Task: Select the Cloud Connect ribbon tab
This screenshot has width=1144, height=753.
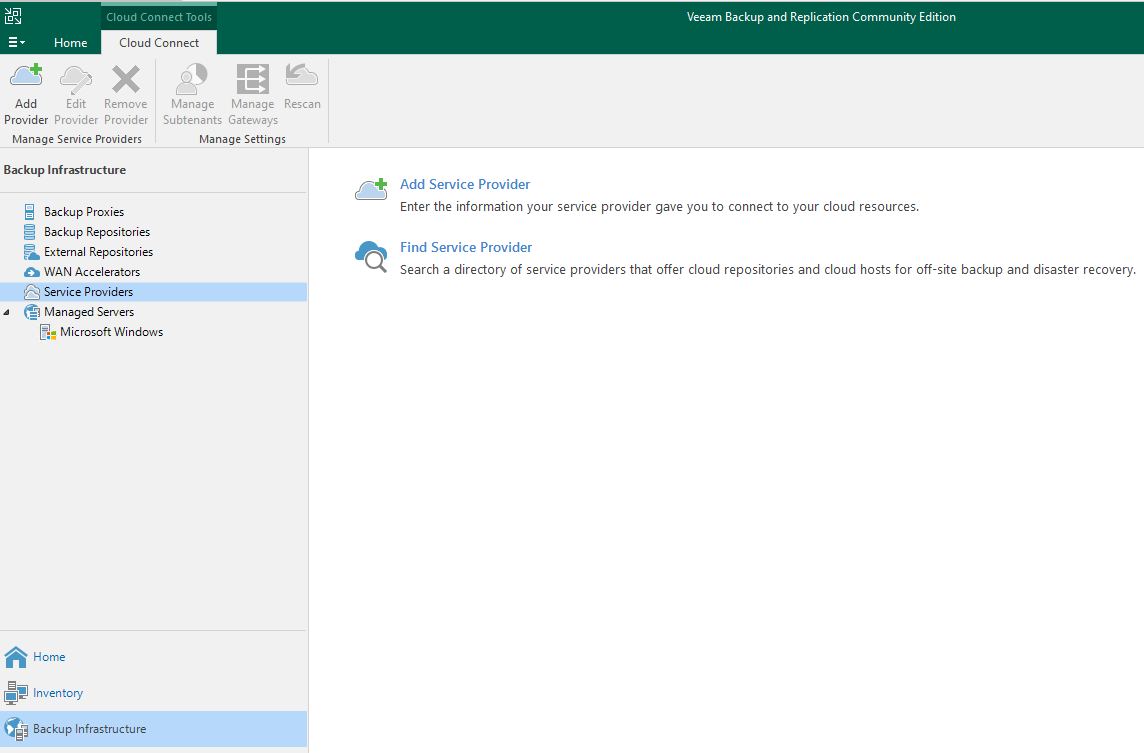Action: (x=159, y=42)
